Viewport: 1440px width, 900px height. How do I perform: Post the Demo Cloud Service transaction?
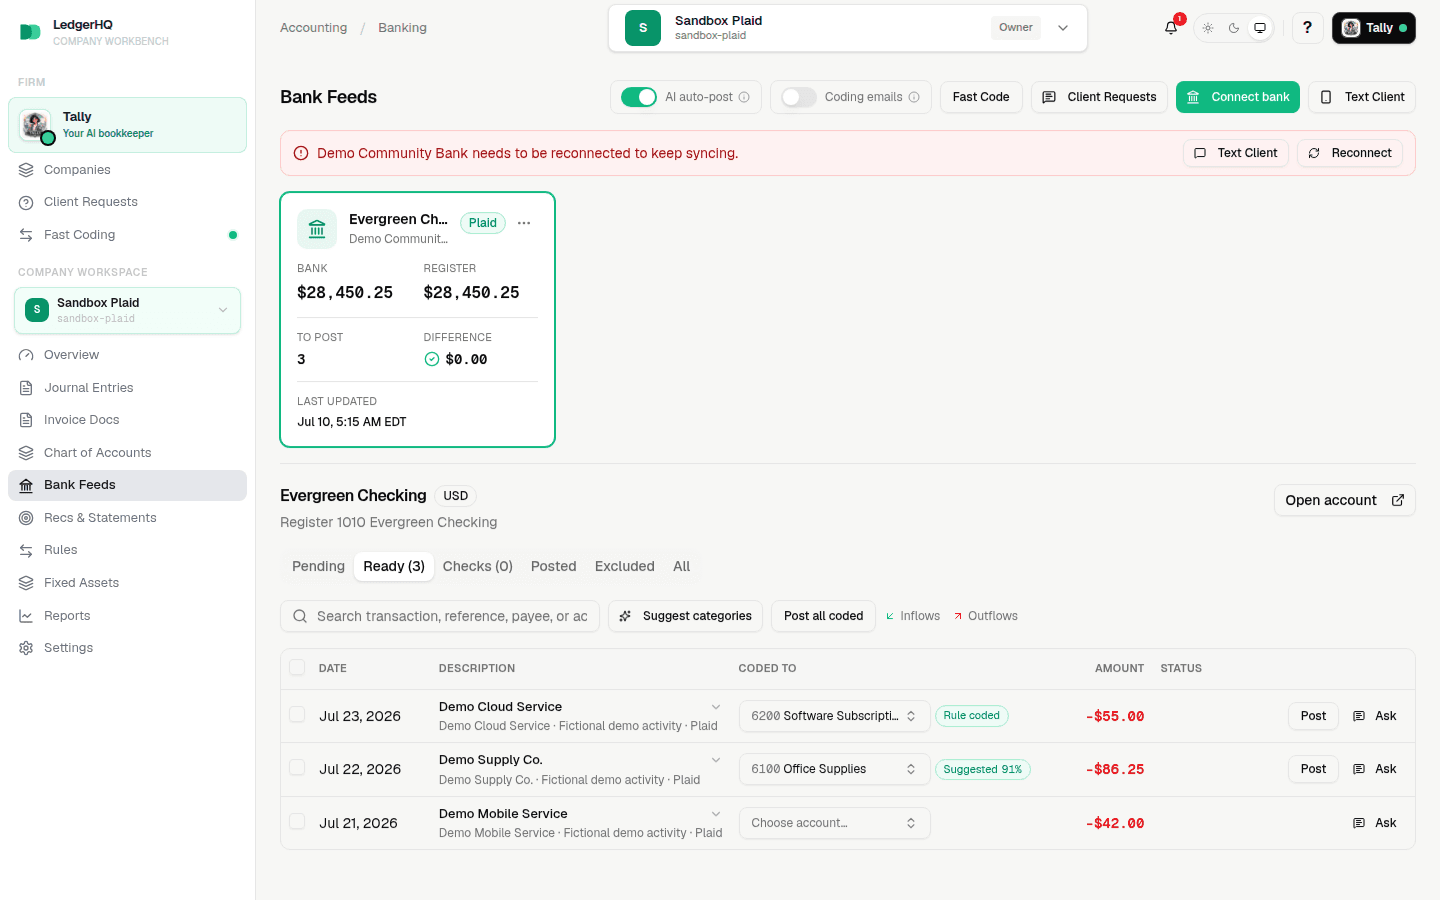(x=1313, y=716)
